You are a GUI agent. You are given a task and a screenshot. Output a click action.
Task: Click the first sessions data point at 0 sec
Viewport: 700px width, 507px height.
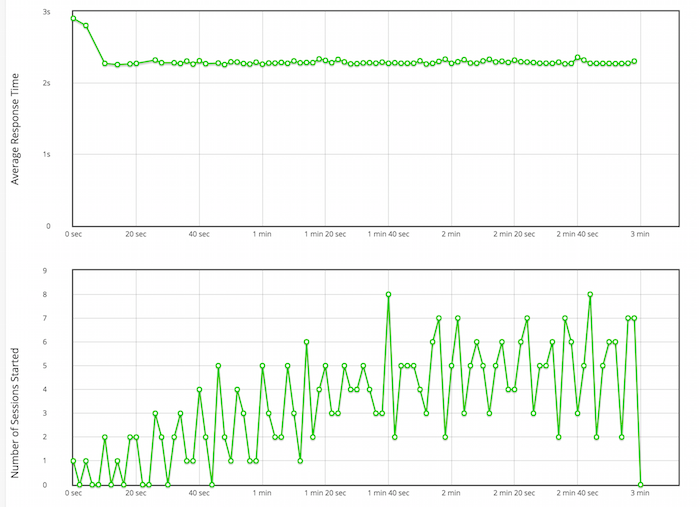tap(73, 461)
